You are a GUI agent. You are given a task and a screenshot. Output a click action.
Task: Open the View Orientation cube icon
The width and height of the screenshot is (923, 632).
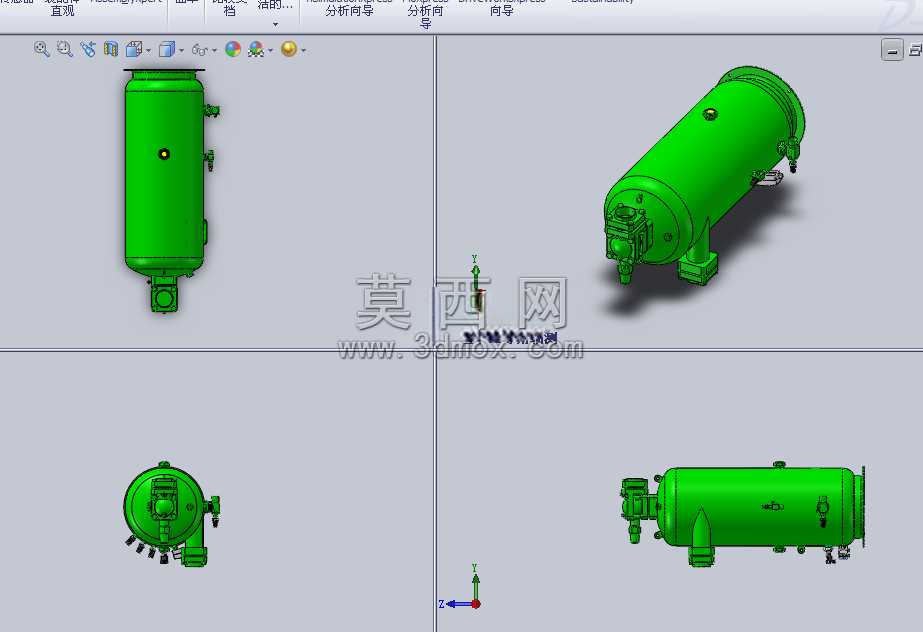coord(134,49)
